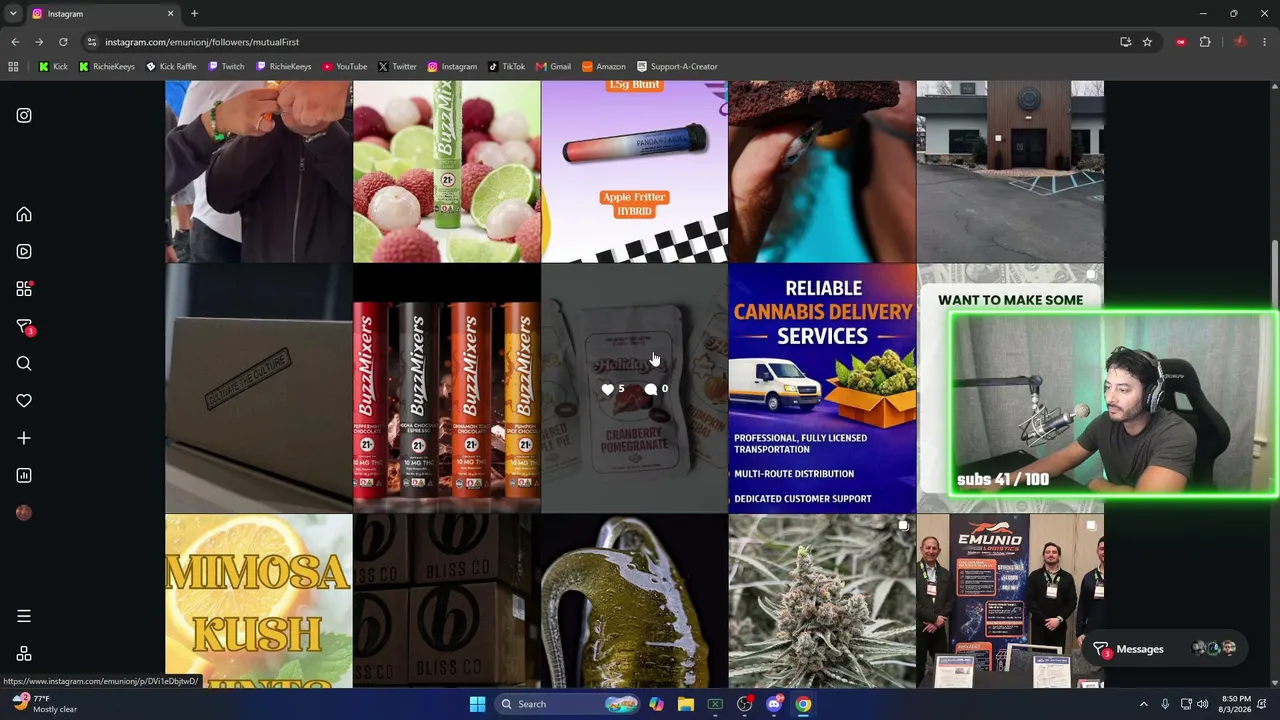The height and width of the screenshot is (720, 1280).
Task: Open the first RichieKeeys bookmark
Action: (106, 67)
